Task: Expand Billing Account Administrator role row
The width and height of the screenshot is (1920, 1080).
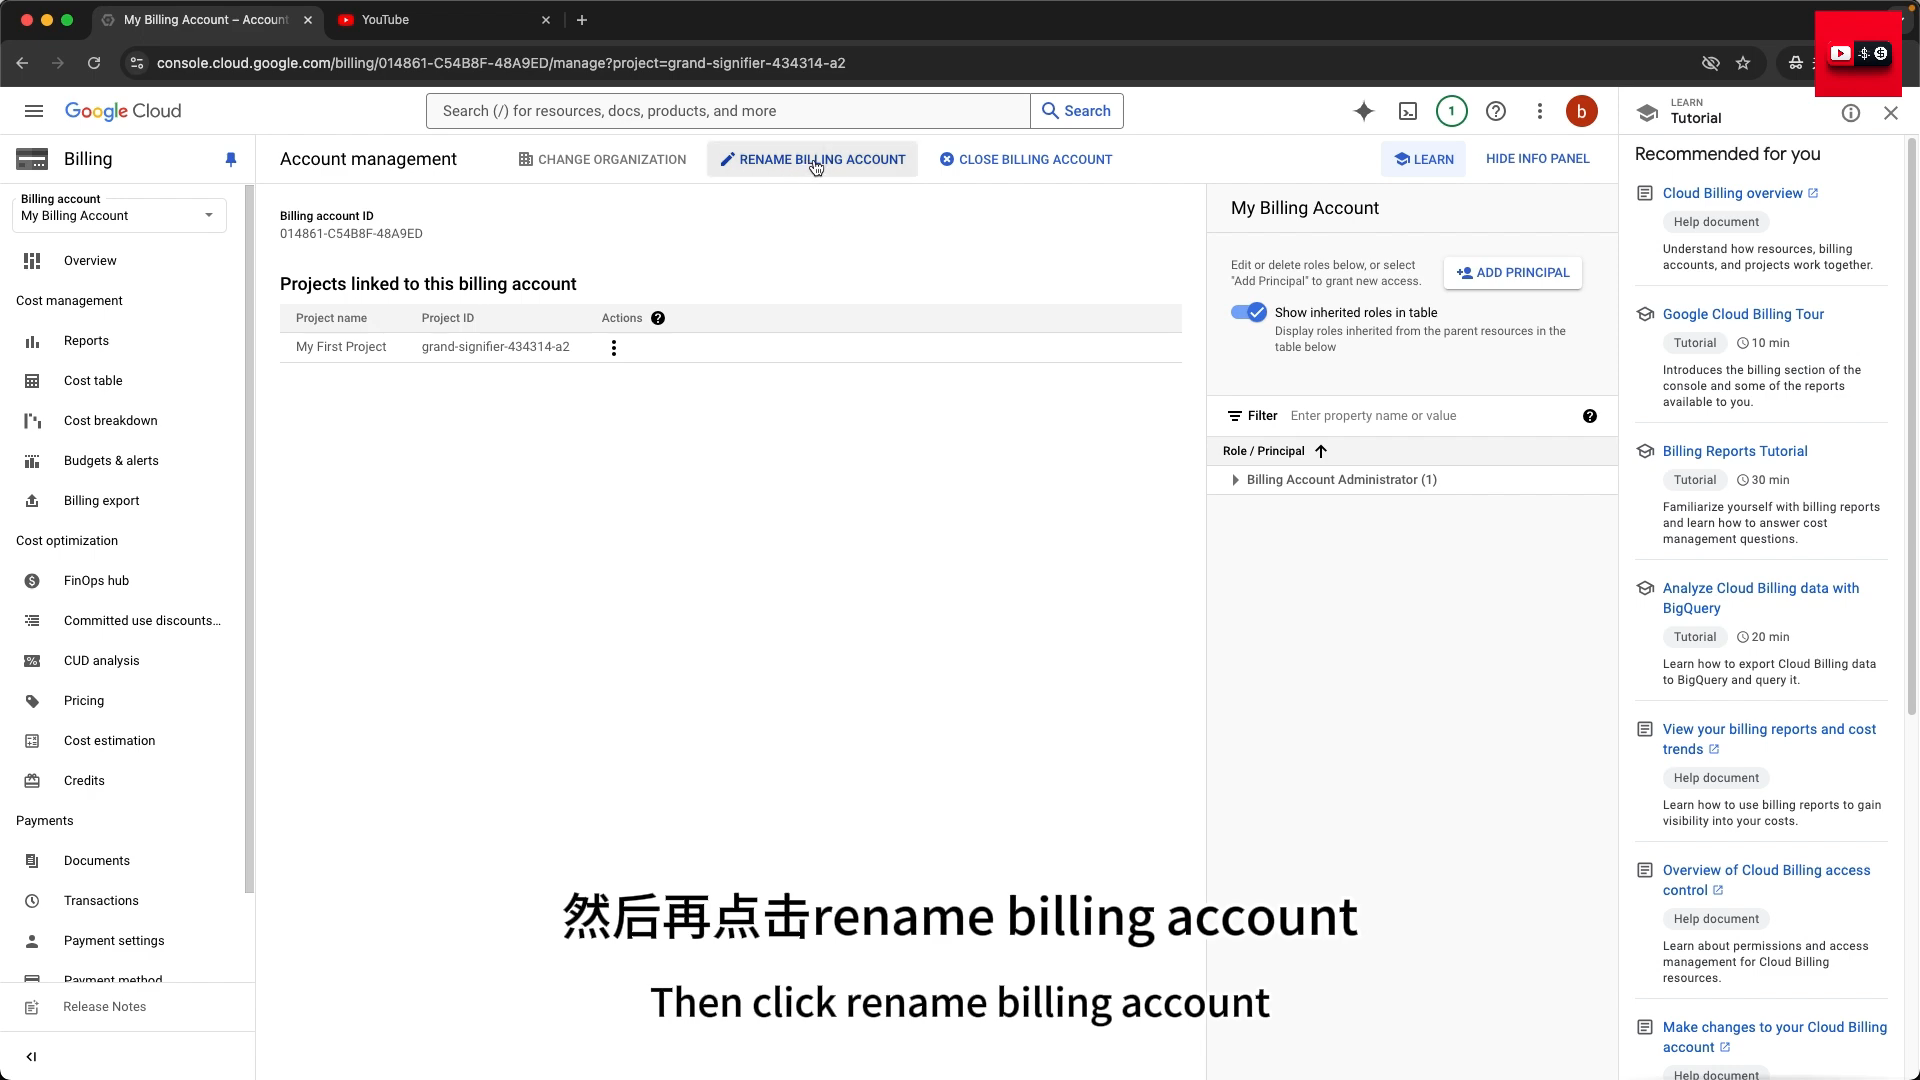Action: tap(1236, 480)
